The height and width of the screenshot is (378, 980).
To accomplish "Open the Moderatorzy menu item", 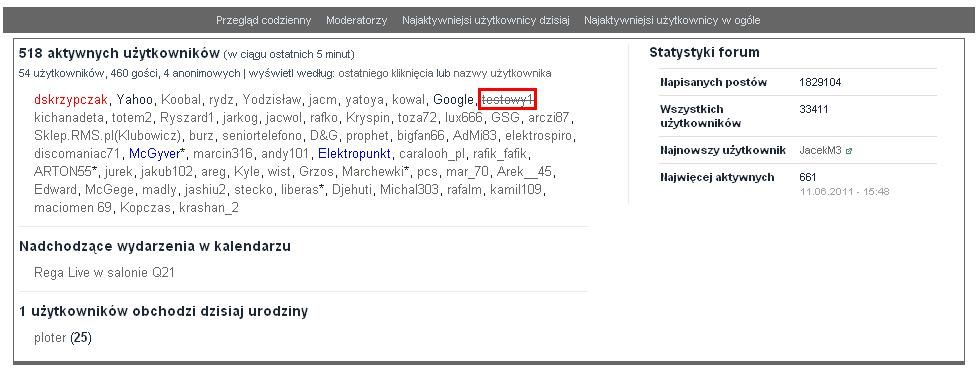I will pos(356,20).
